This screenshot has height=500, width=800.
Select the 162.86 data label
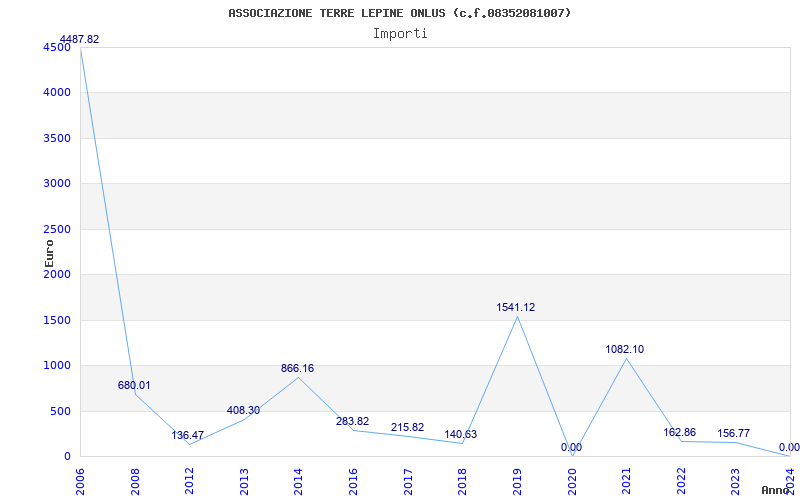pos(680,433)
